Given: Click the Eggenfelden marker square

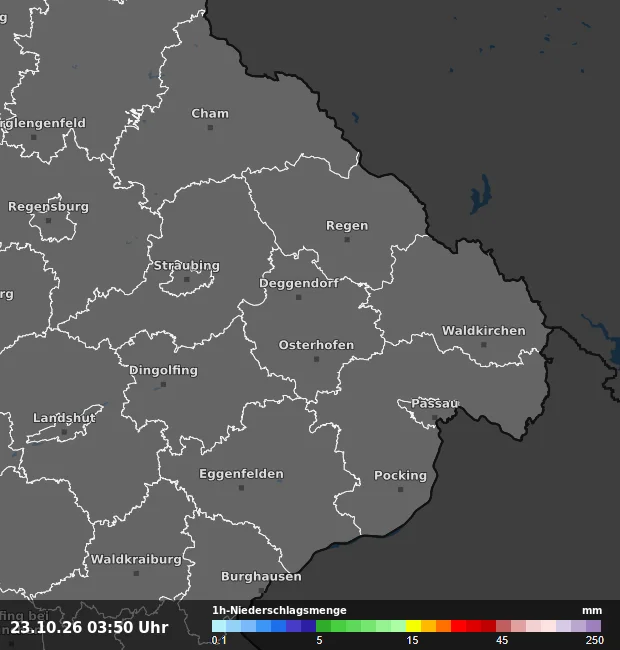Looking at the screenshot, I should pyautogui.click(x=242, y=488).
